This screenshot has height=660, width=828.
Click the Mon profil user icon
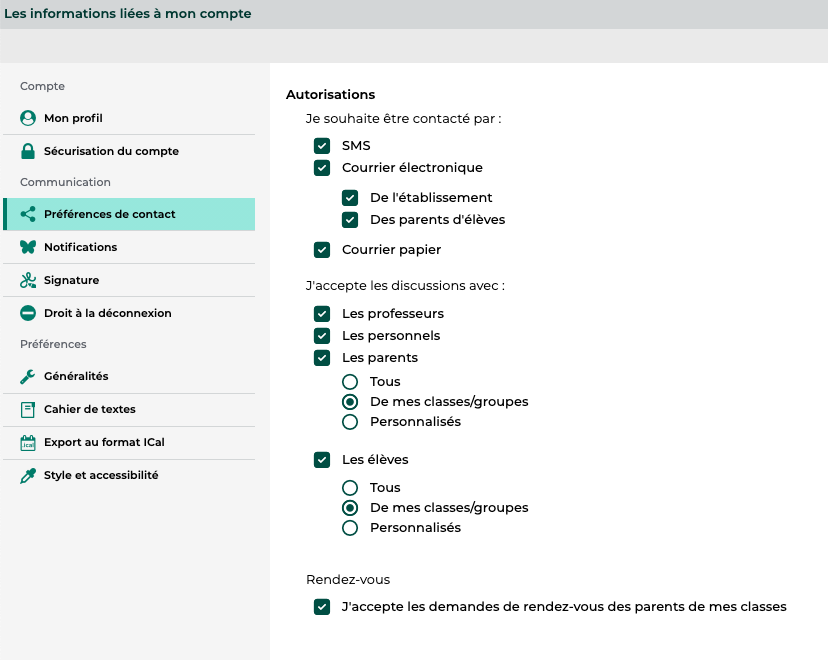click(28, 118)
